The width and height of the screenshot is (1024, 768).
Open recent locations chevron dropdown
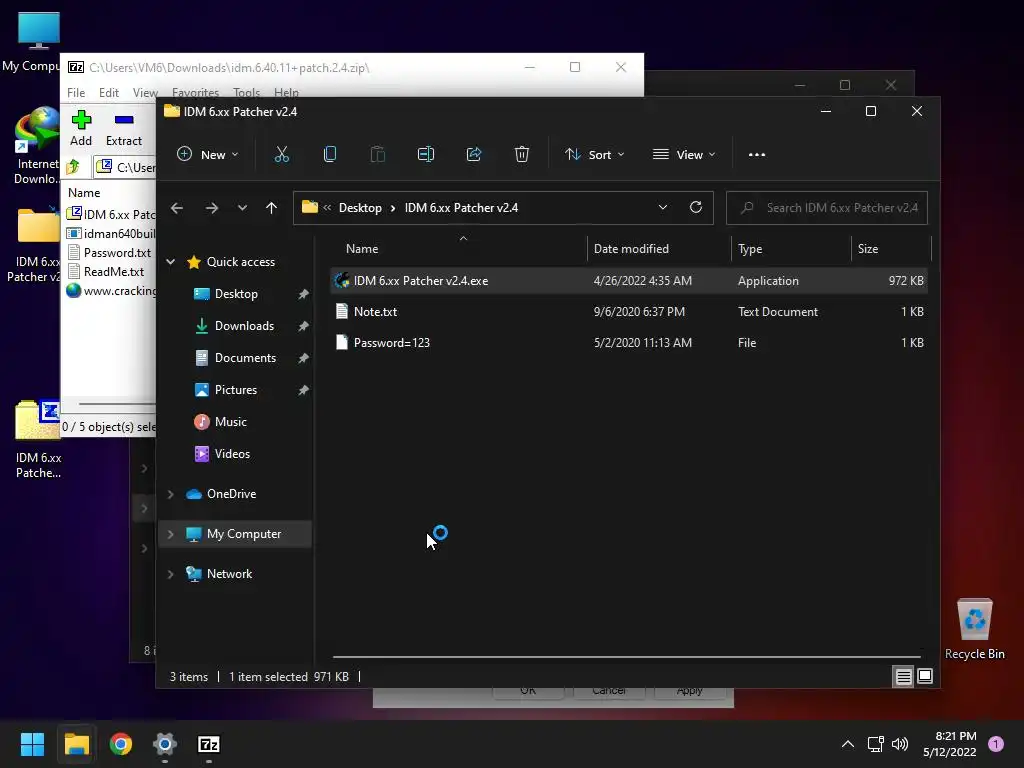click(x=242, y=208)
